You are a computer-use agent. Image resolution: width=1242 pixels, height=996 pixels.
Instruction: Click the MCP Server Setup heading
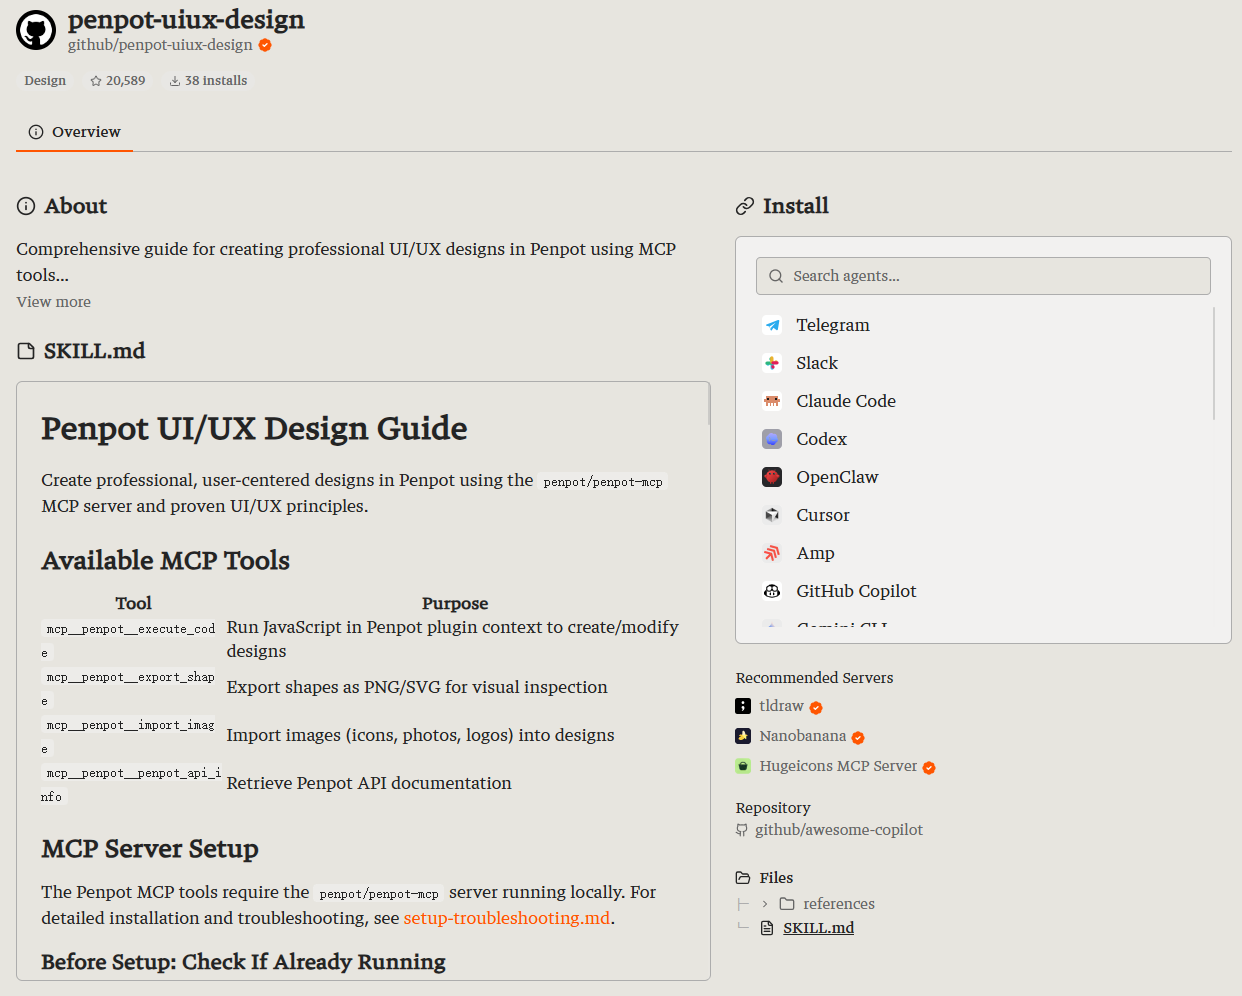150,849
